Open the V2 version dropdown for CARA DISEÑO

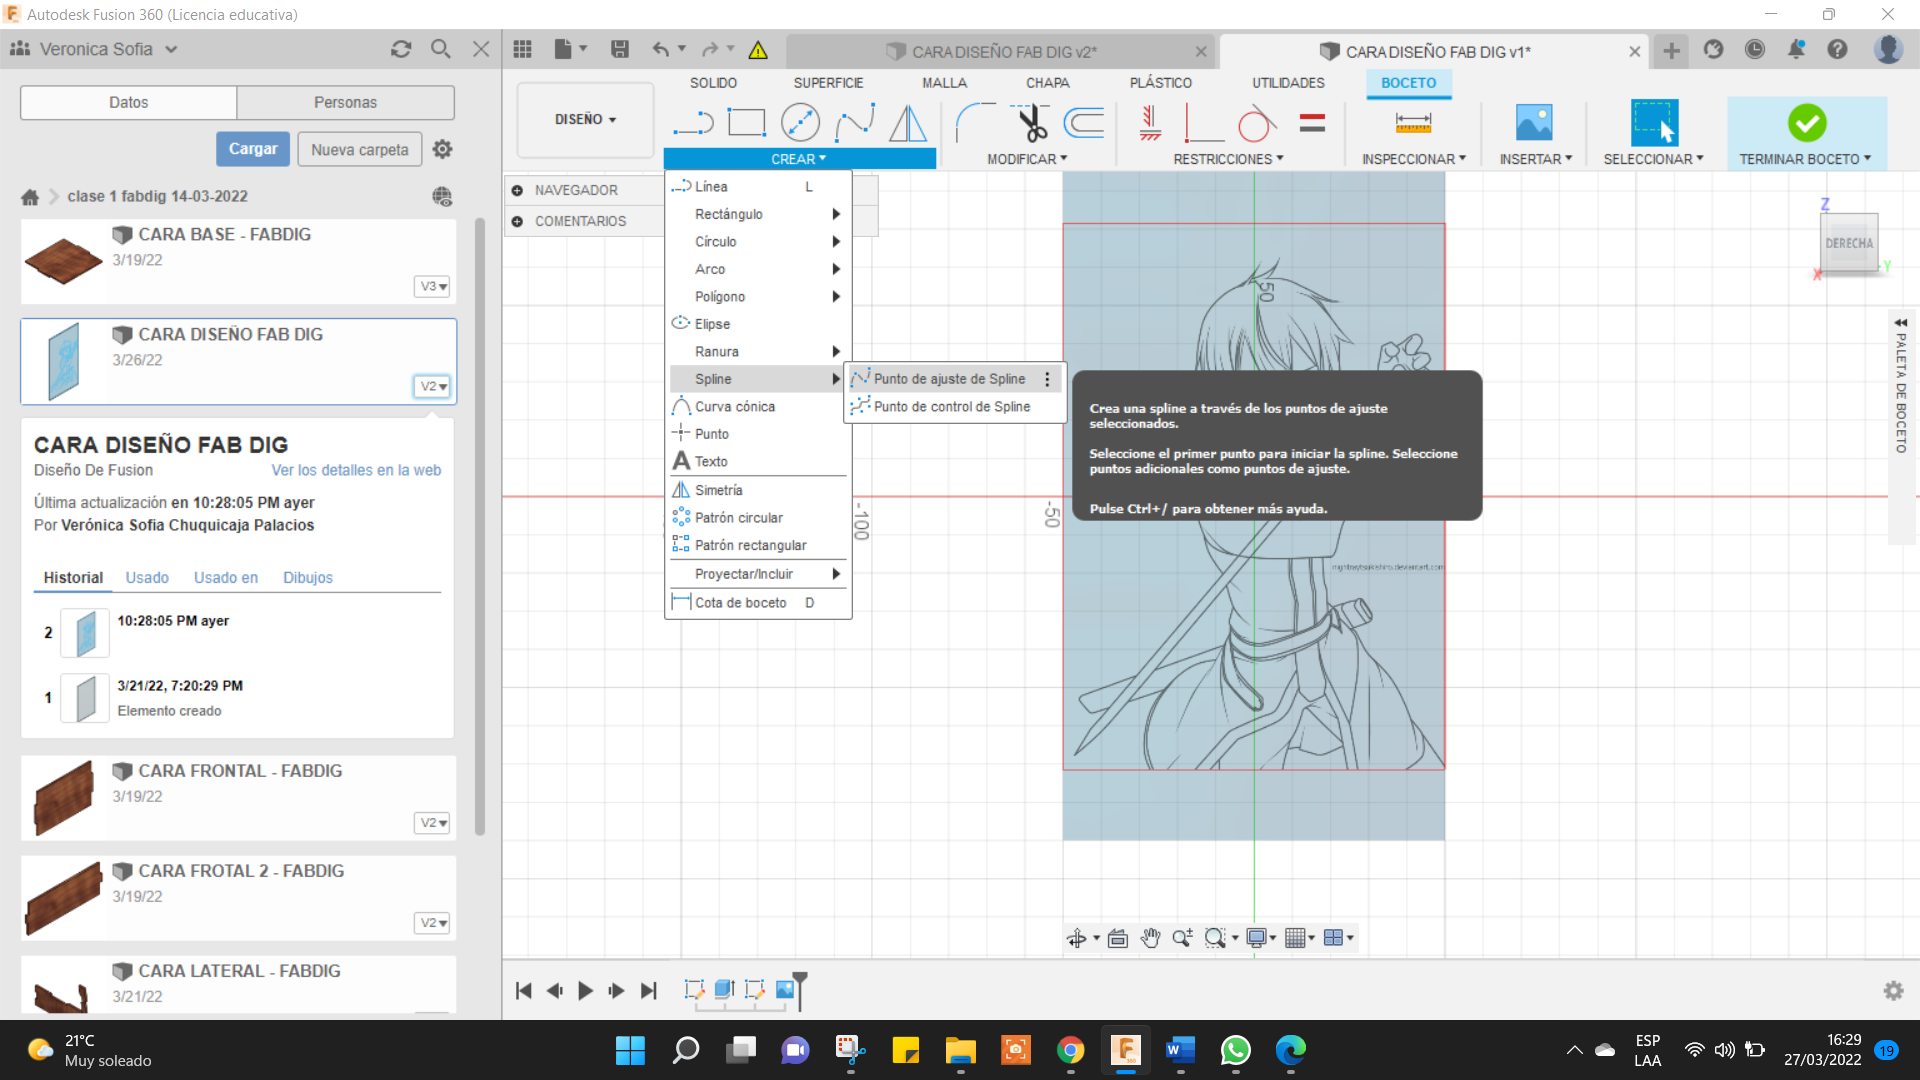[x=432, y=386]
